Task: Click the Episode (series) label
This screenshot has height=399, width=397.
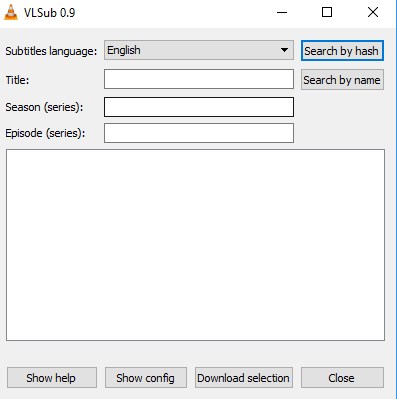Action: click(x=45, y=133)
